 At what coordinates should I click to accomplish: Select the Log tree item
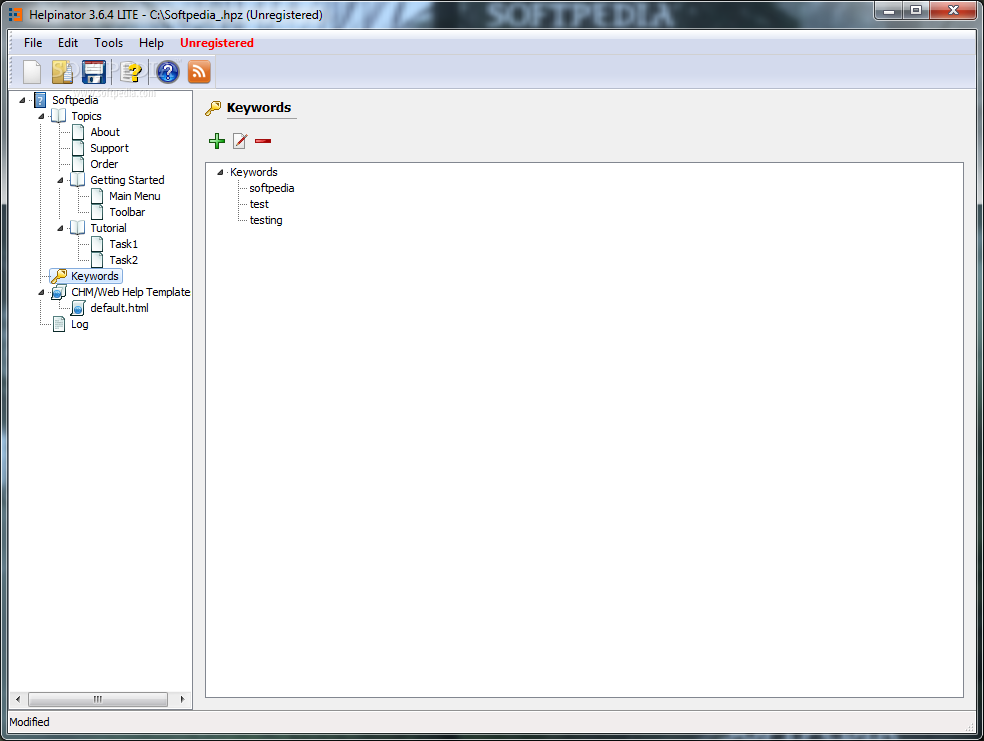(80, 324)
